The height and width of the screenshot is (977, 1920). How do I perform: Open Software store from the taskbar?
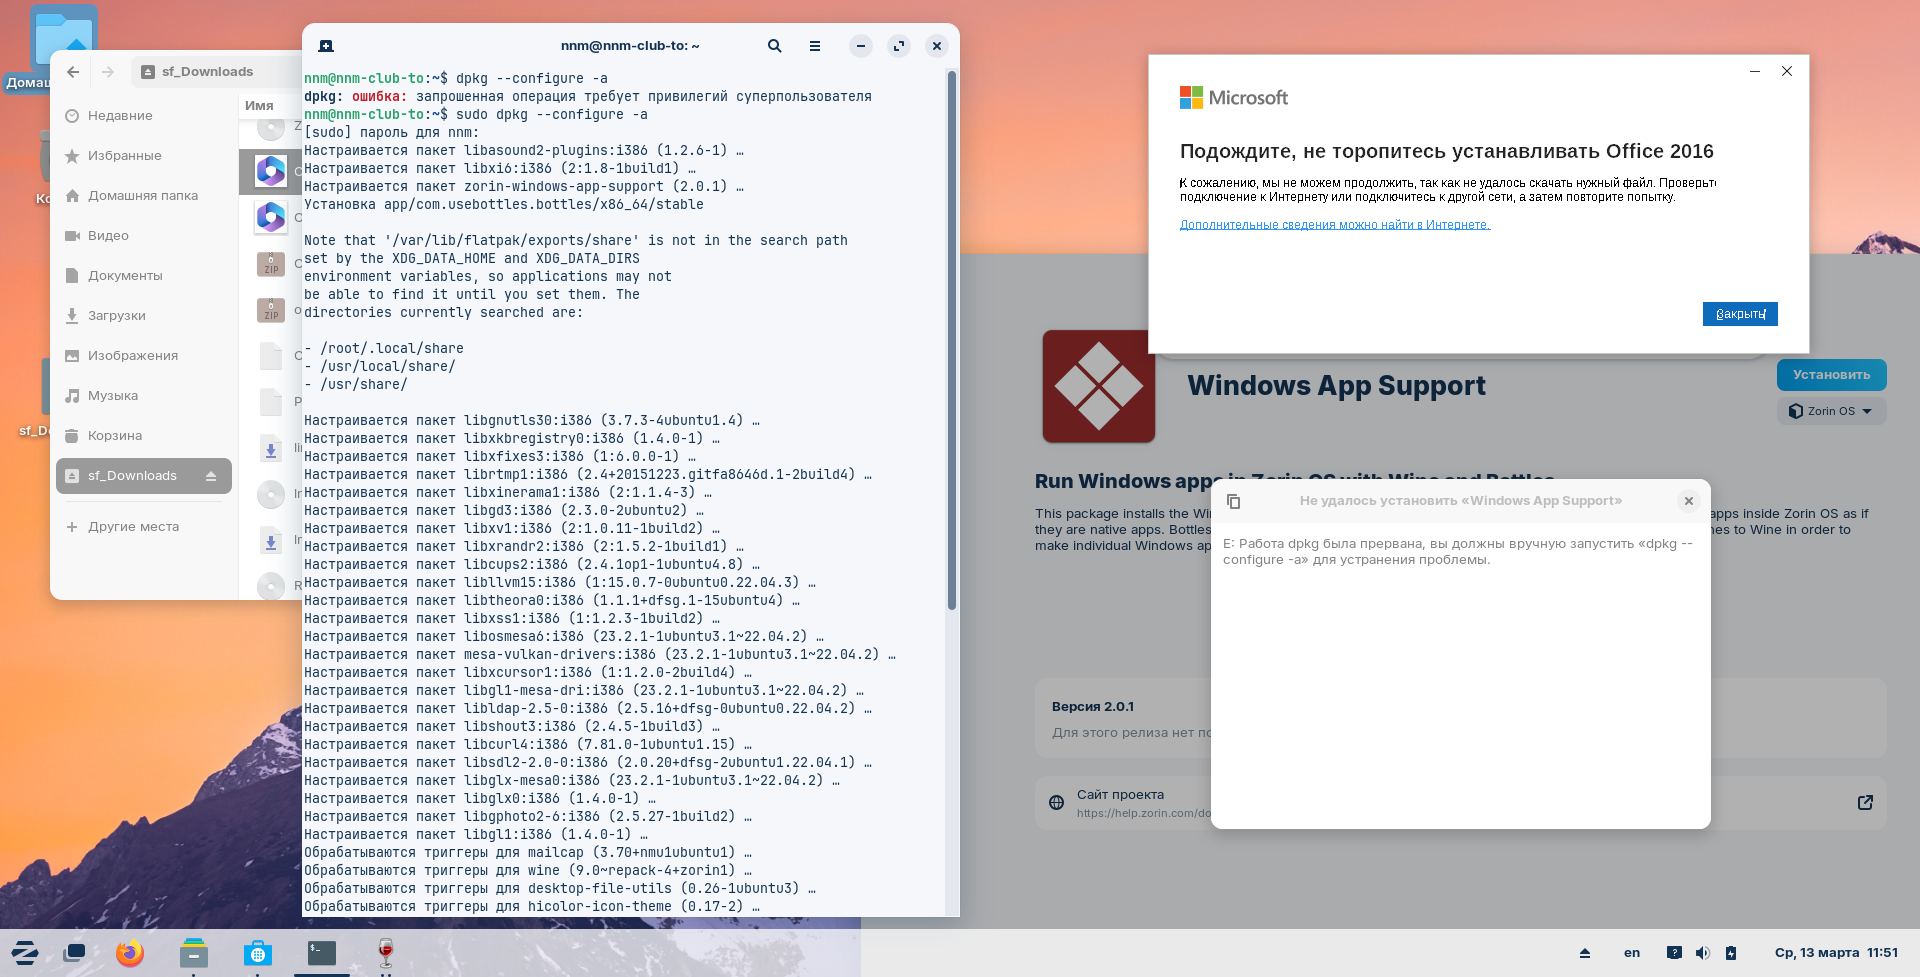(257, 953)
